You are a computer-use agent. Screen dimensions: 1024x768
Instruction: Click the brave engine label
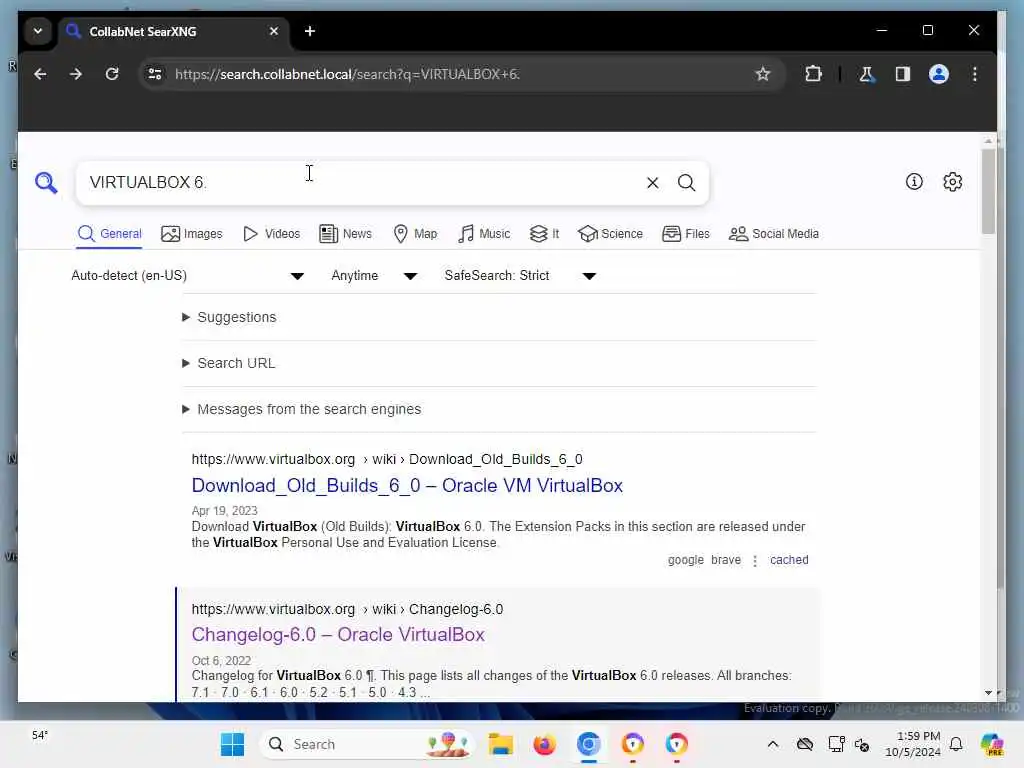point(726,560)
